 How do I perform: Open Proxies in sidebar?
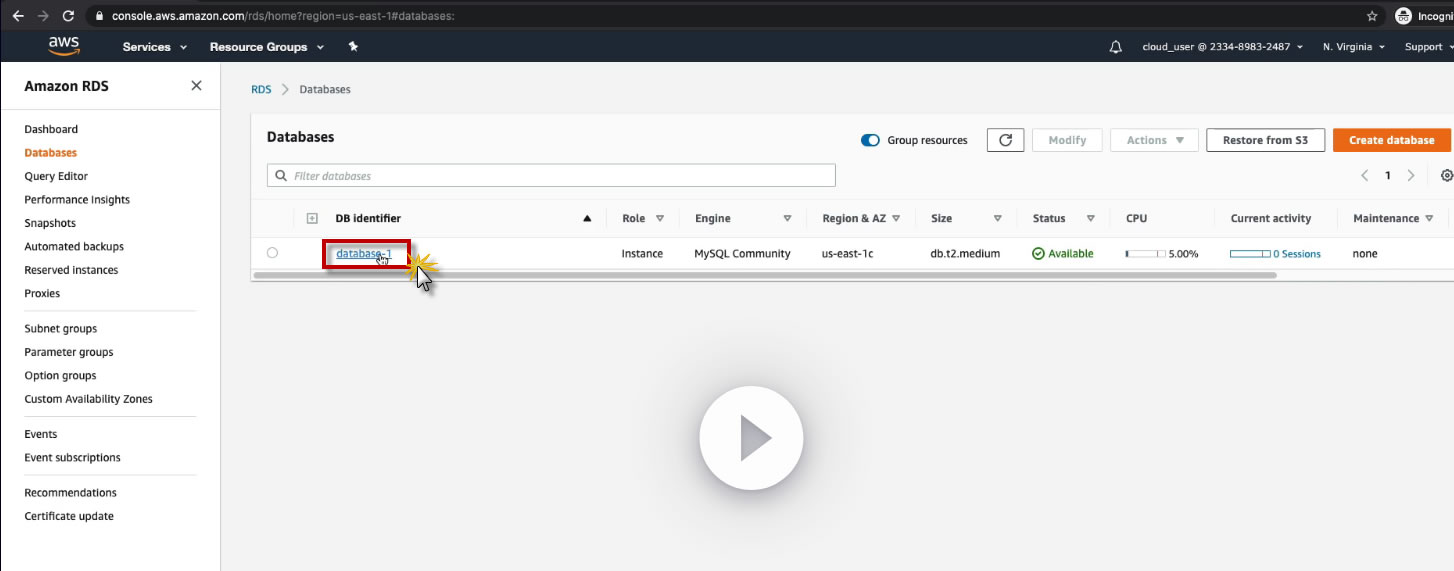point(42,293)
